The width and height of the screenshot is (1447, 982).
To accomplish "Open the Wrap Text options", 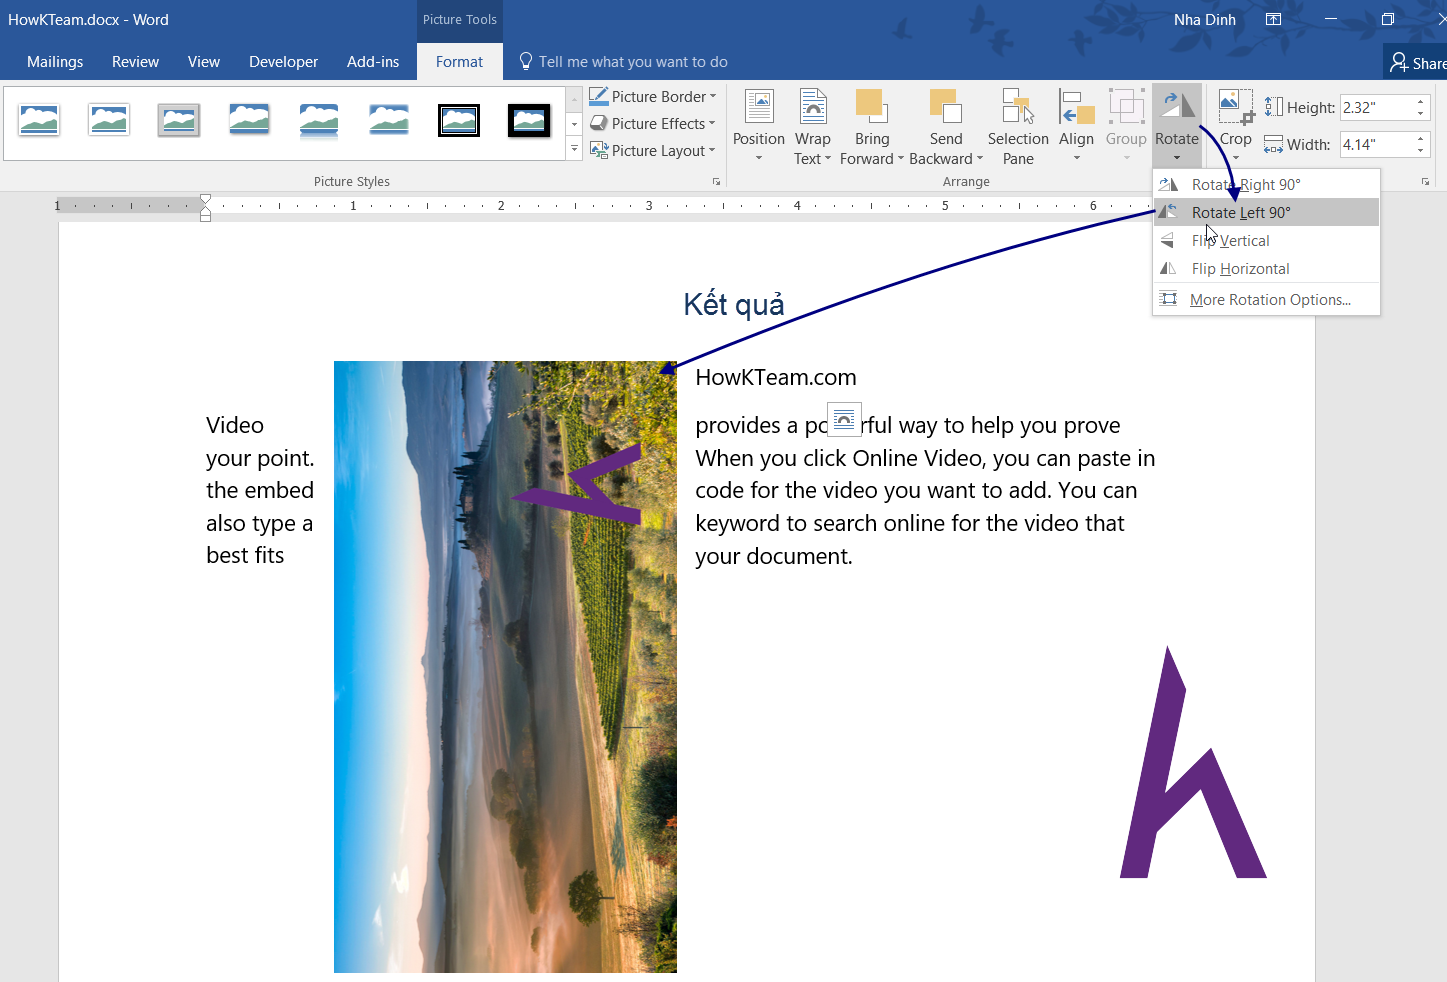I will click(x=813, y=127).
